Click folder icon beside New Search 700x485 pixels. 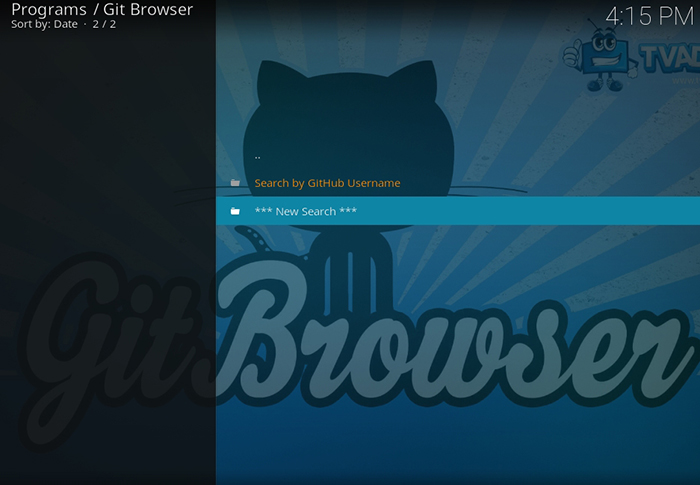click(235, 211)
